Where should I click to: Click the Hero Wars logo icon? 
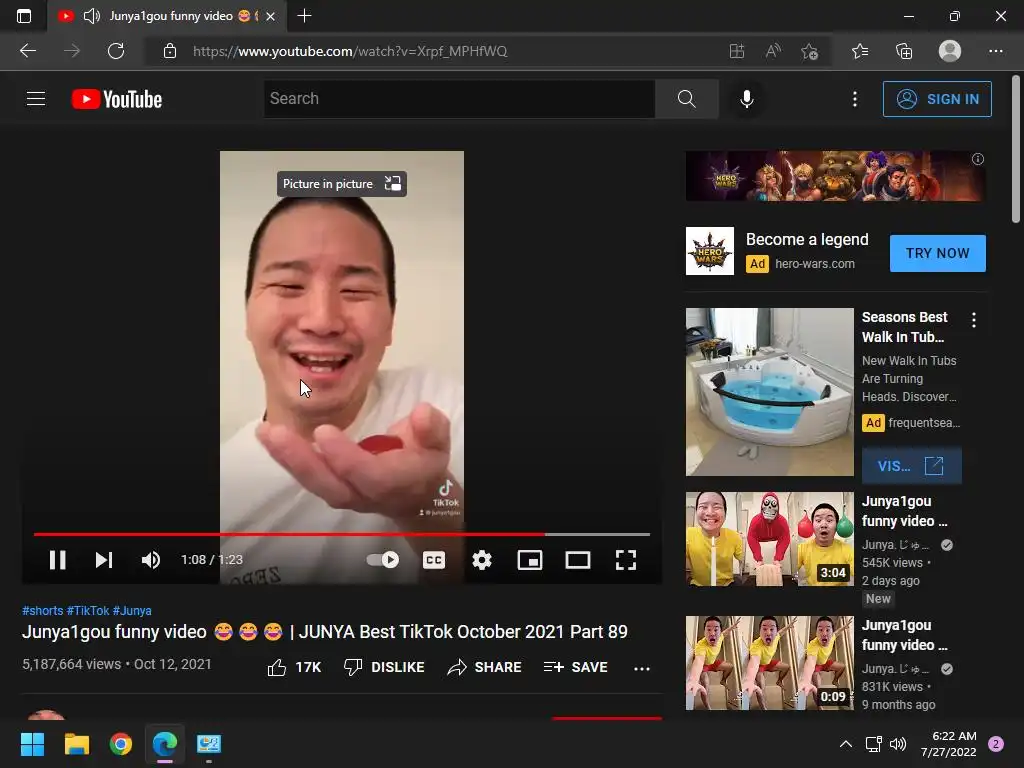pyautogui.click(x=710, y=251)
